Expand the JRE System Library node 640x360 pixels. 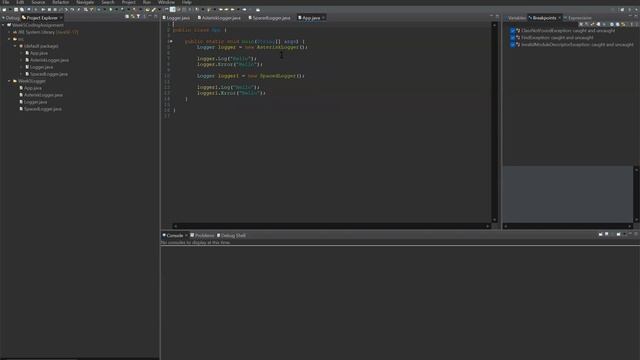[x=9, y=32]
